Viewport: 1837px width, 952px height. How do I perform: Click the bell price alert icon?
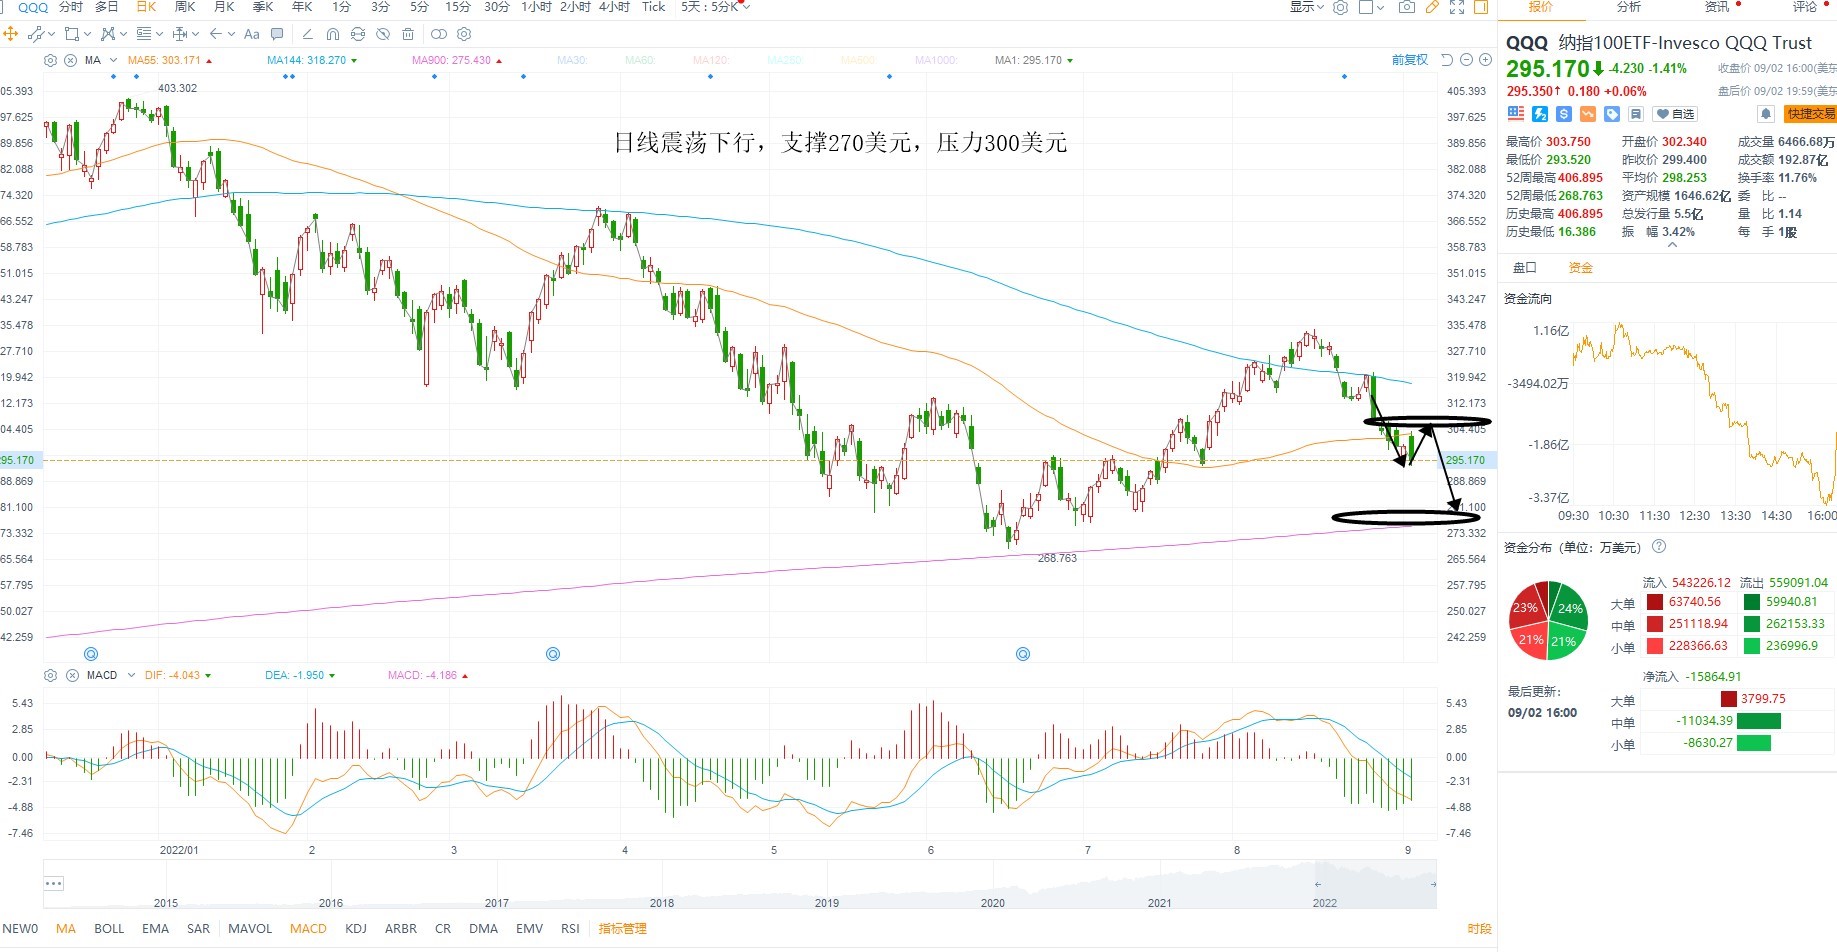click(x=1766, y=114)
